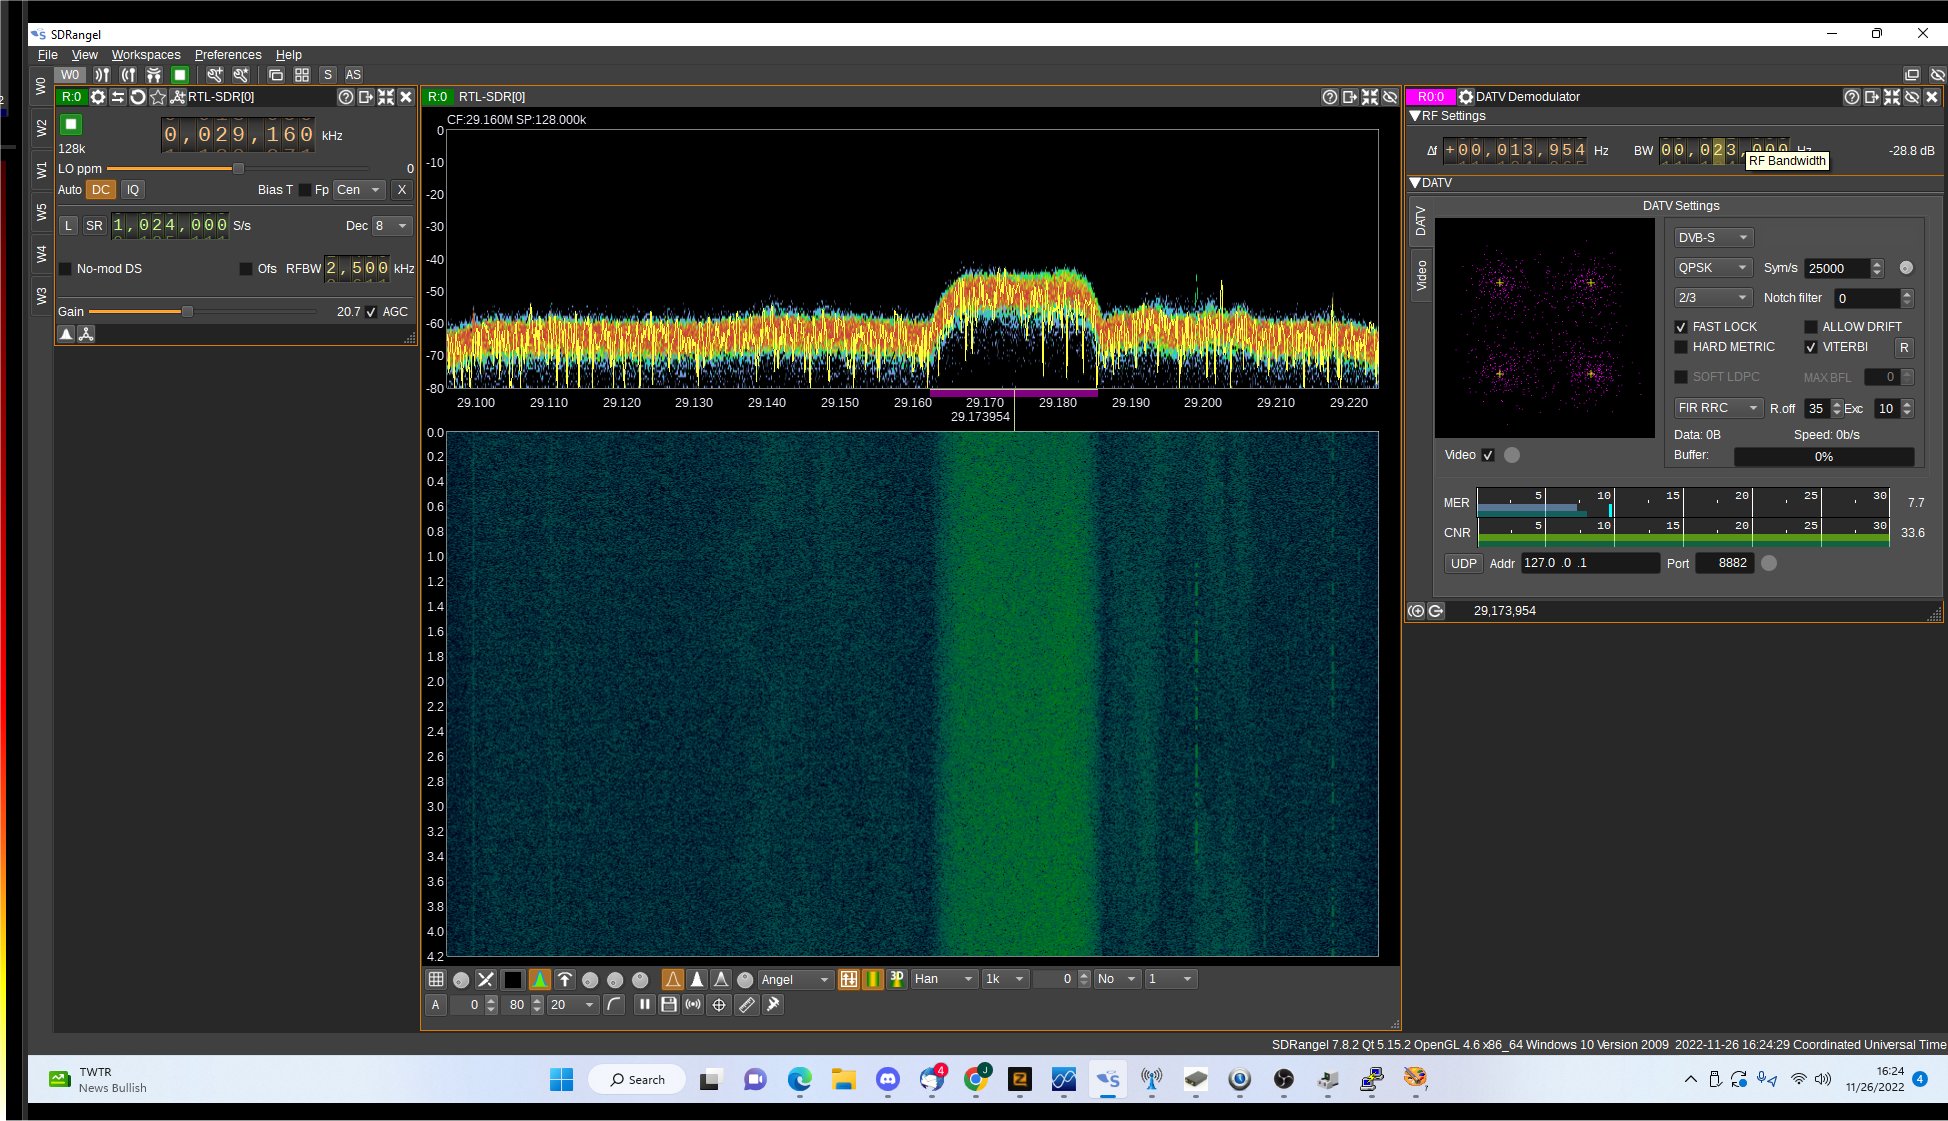Pause the spectrum display
Screen dimensions: 1948x1121
click(x=645, y=1005)
